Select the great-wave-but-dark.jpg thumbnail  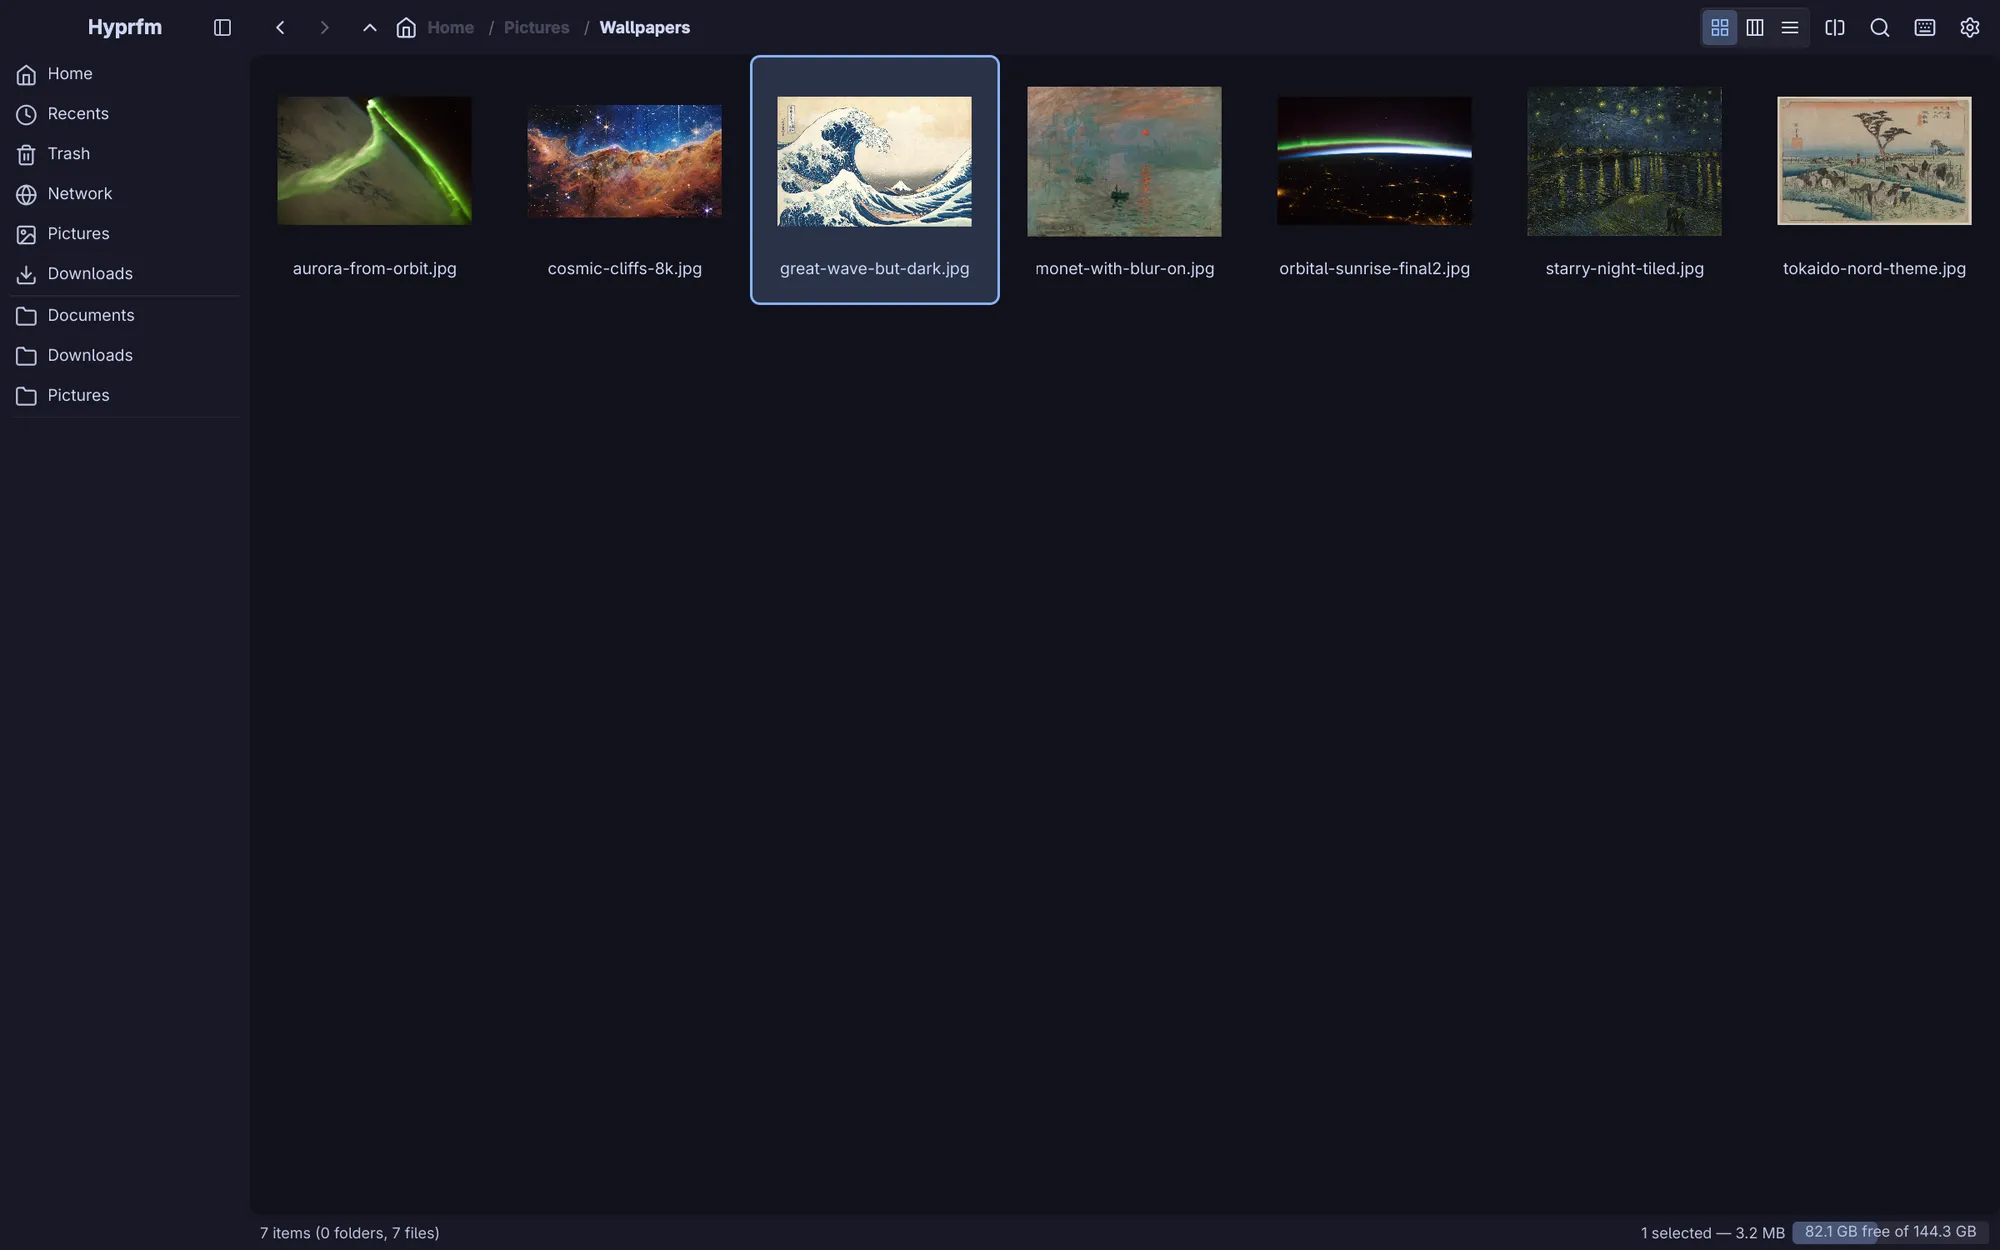tap(874, 161)
